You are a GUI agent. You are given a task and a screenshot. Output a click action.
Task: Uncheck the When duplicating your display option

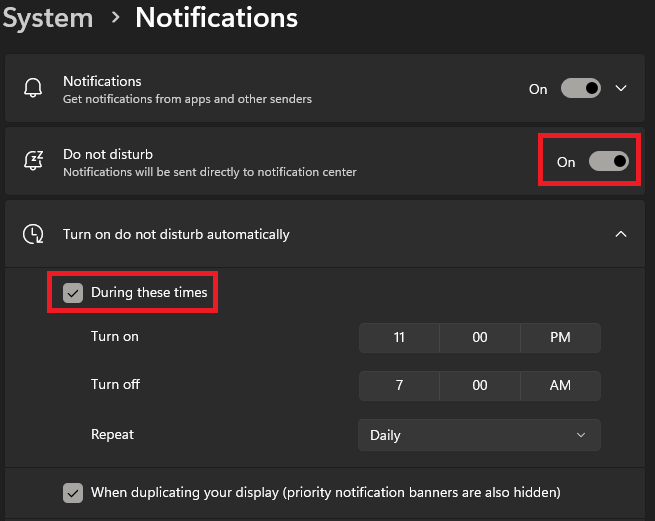coord(73,492)
